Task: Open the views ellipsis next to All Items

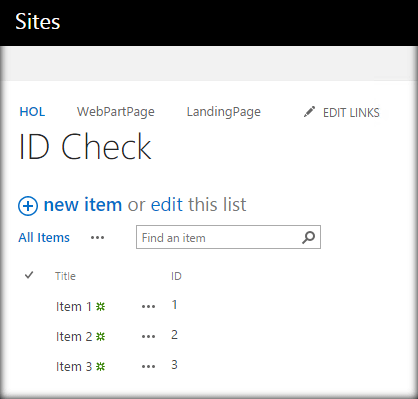Action: point(97,238)
